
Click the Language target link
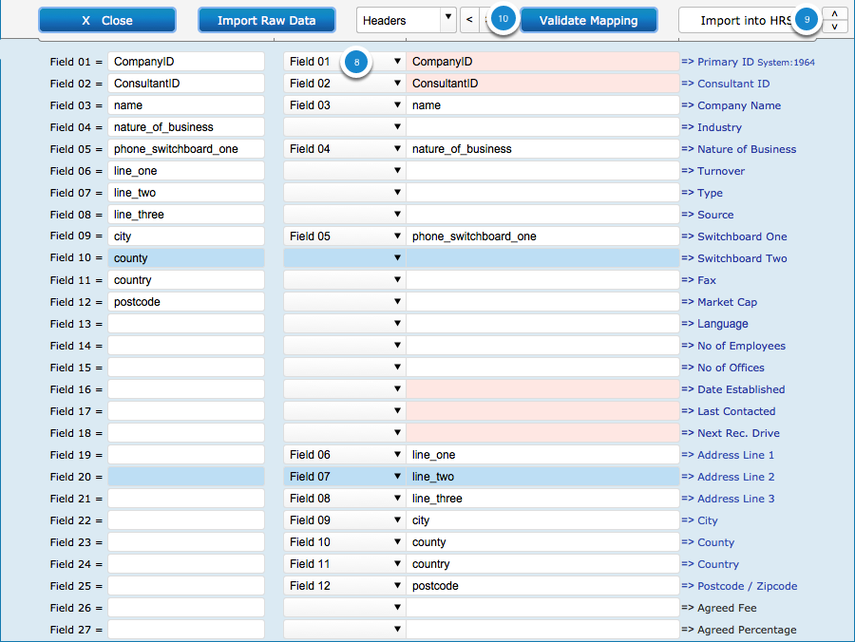point(715,323)
